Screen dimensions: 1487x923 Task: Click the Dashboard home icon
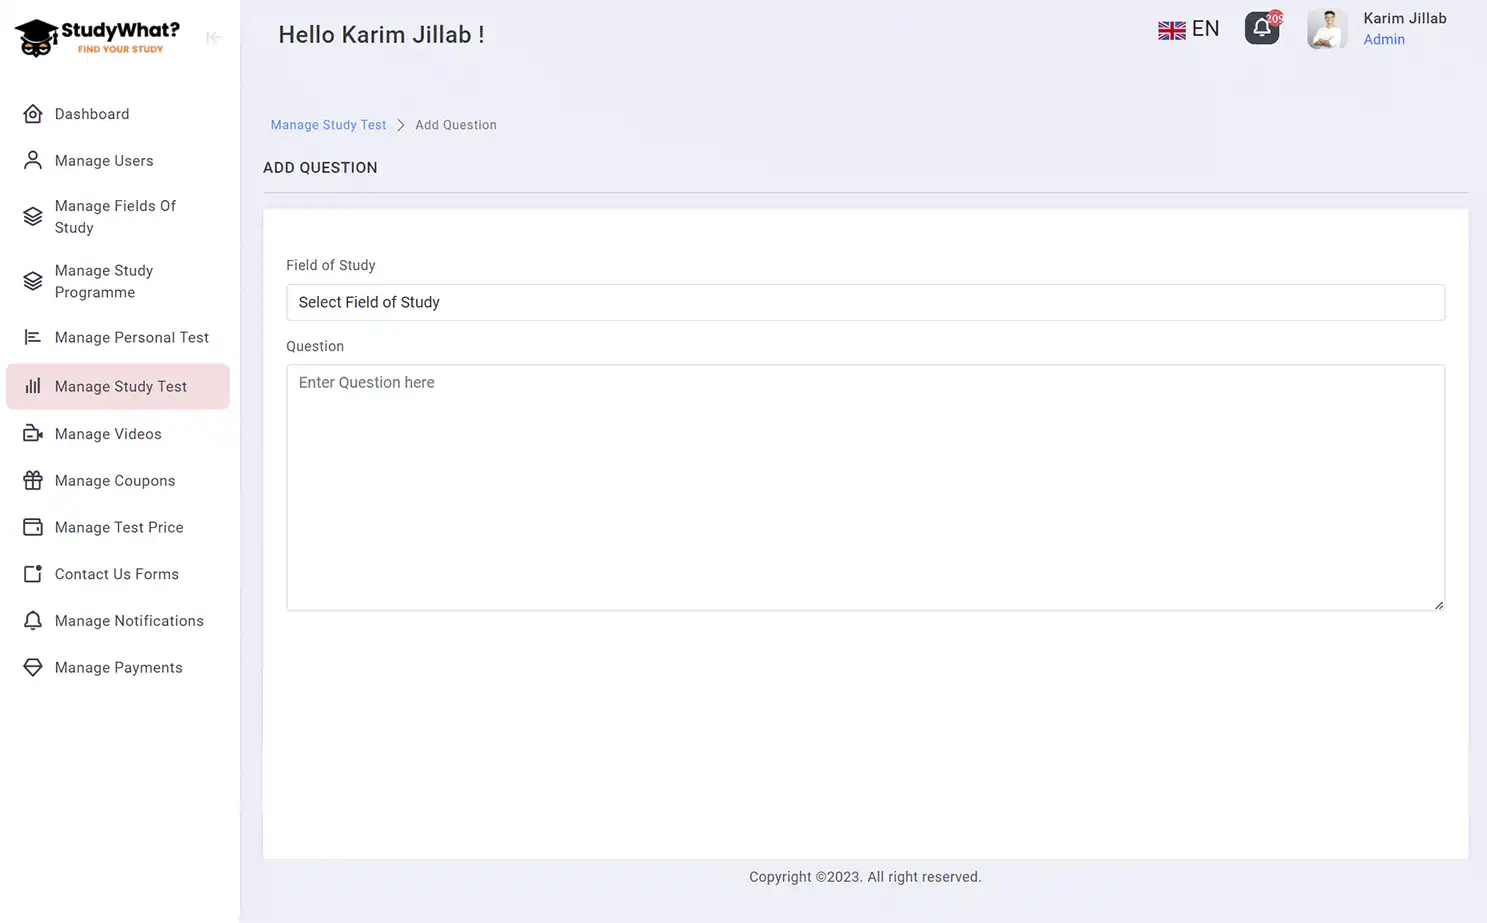point(33,113)
